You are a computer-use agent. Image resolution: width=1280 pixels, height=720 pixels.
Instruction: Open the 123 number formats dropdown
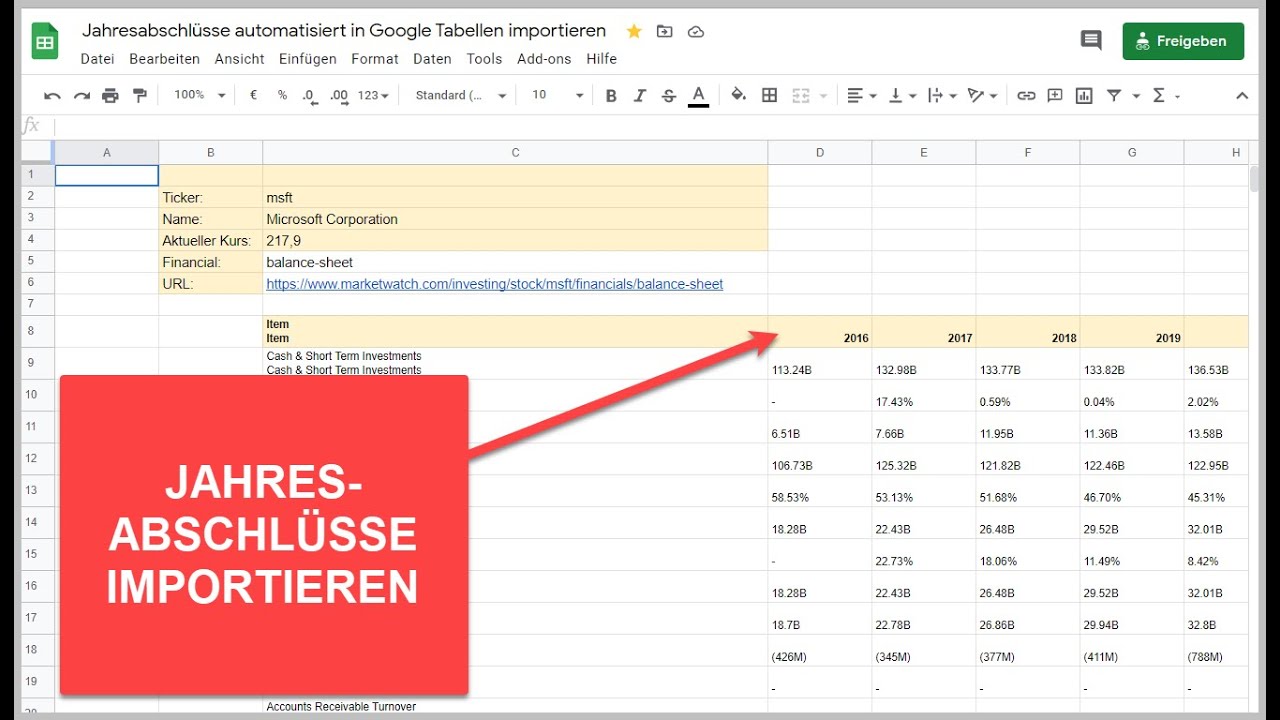pos(373,95)
